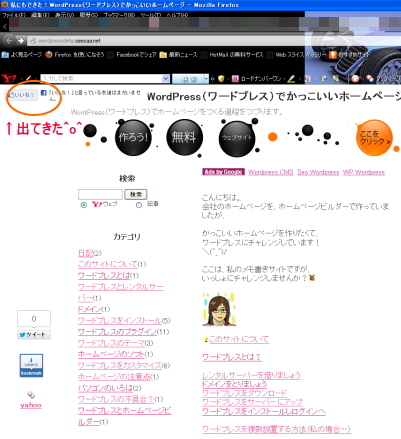Open the パソコンのいろは category link

coord(105,388)
